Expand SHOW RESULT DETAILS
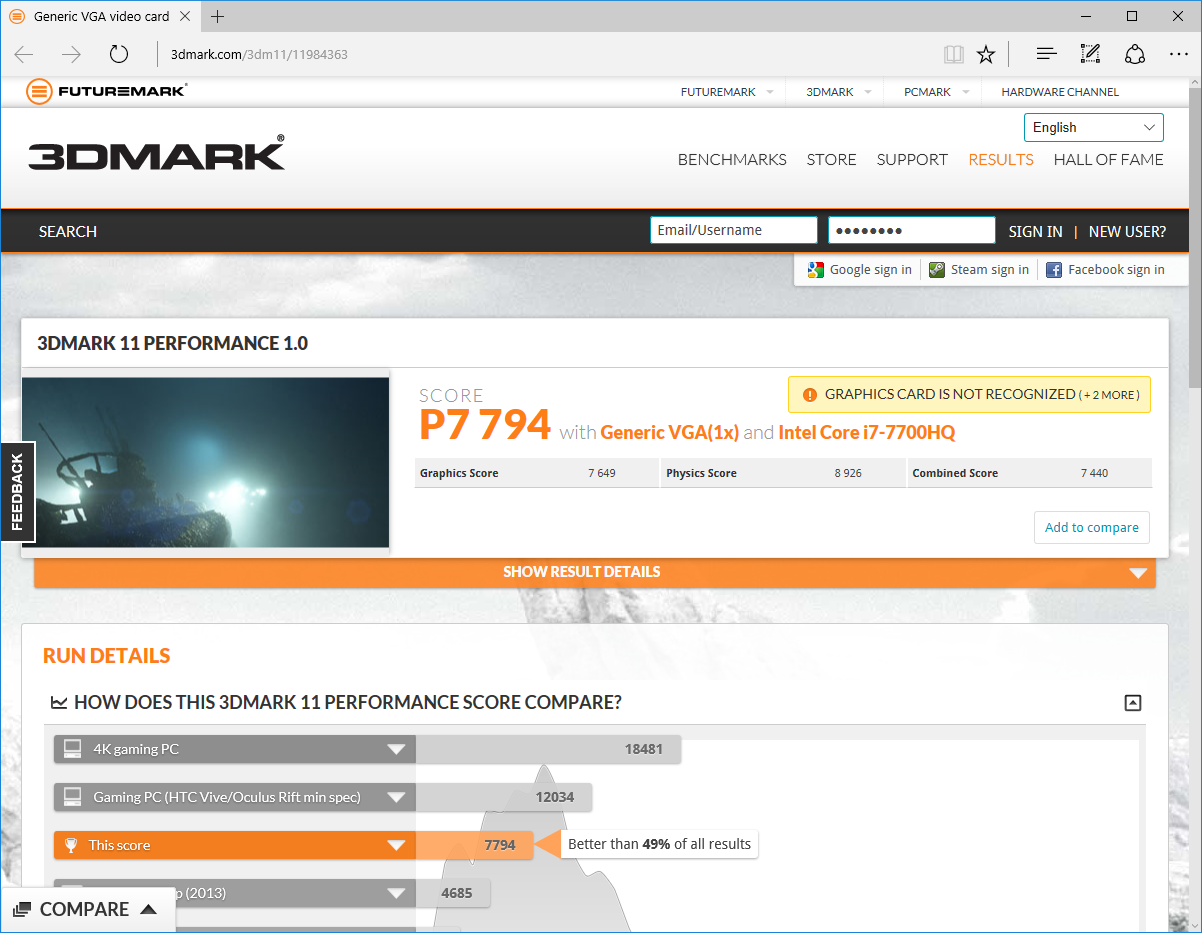Screen dimensions: 1202x933 (595, 572)
